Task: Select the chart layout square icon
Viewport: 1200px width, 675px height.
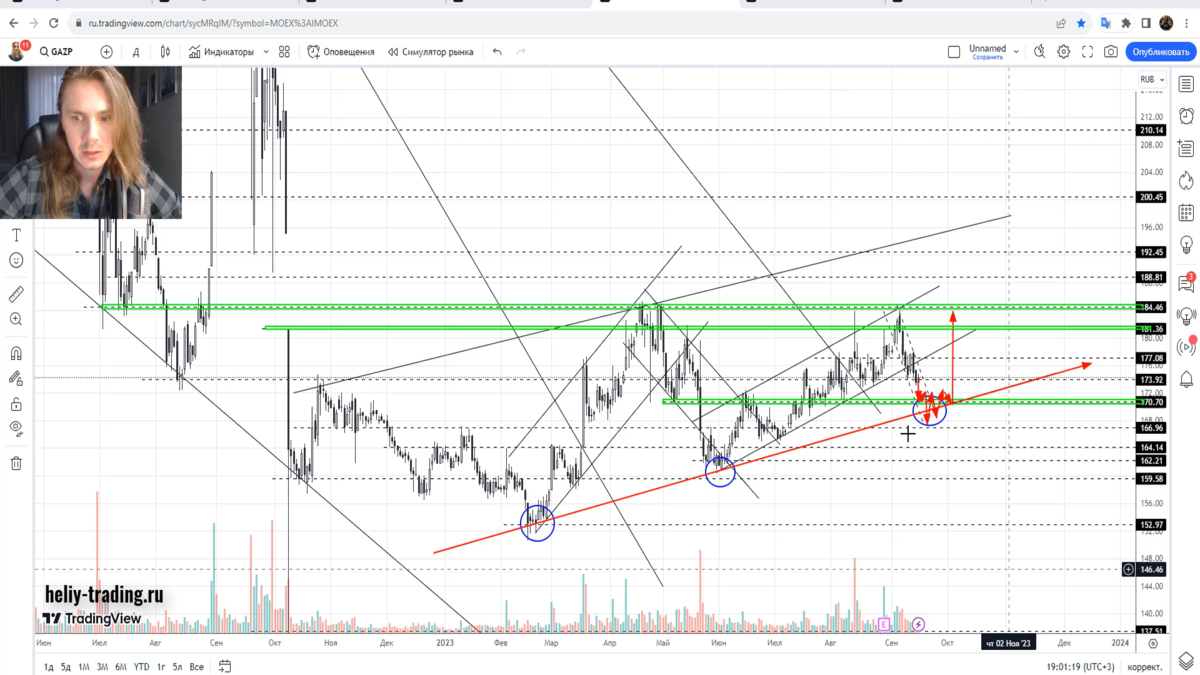Action: [954, 52]
